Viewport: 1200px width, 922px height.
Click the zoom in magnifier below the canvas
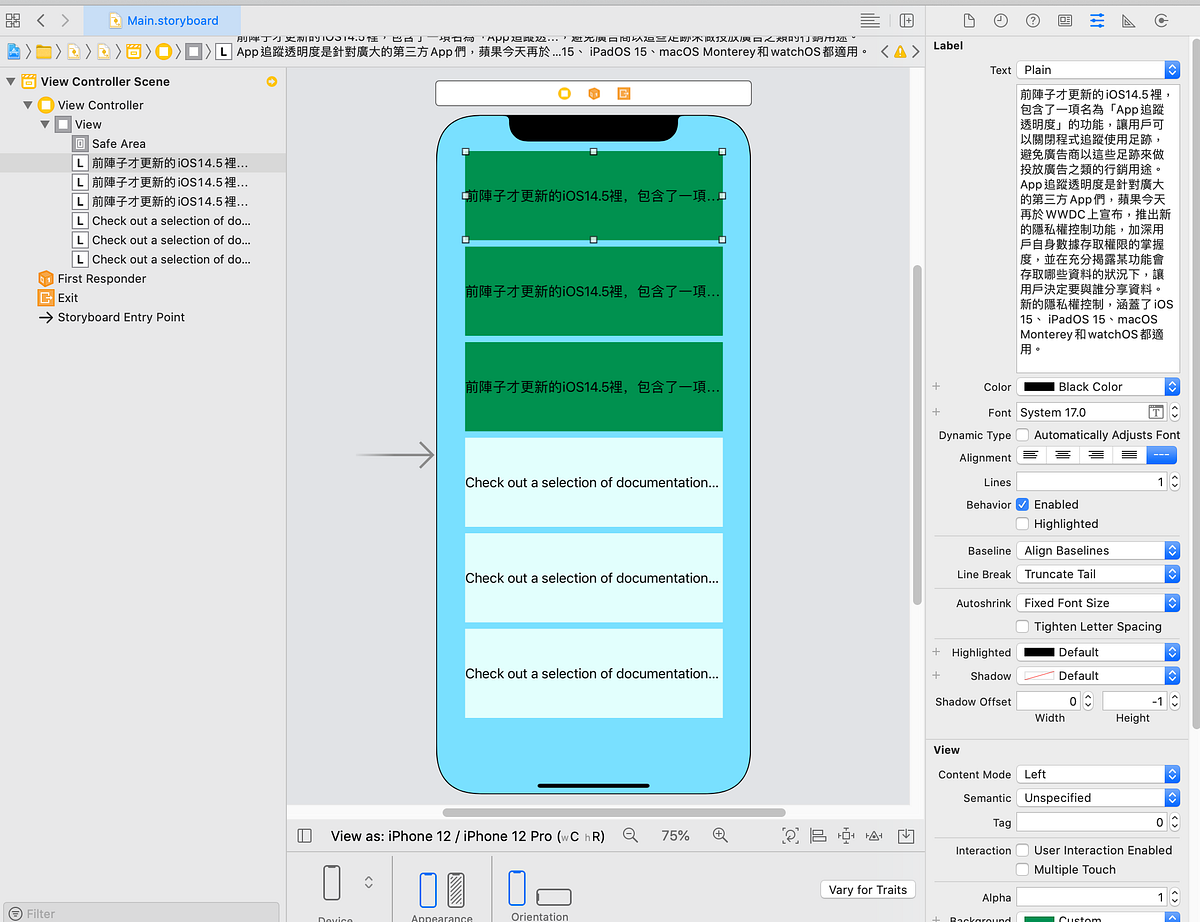720,835
